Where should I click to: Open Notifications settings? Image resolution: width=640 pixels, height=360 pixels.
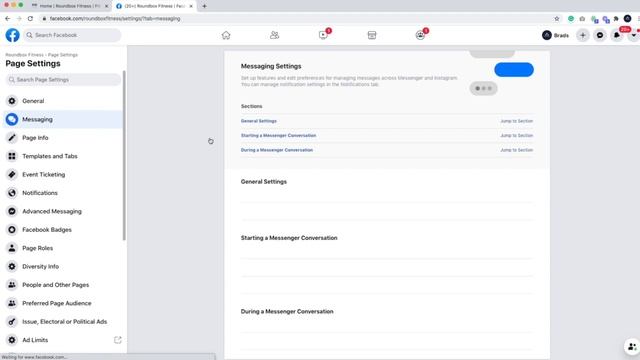[x=63, y=193]
